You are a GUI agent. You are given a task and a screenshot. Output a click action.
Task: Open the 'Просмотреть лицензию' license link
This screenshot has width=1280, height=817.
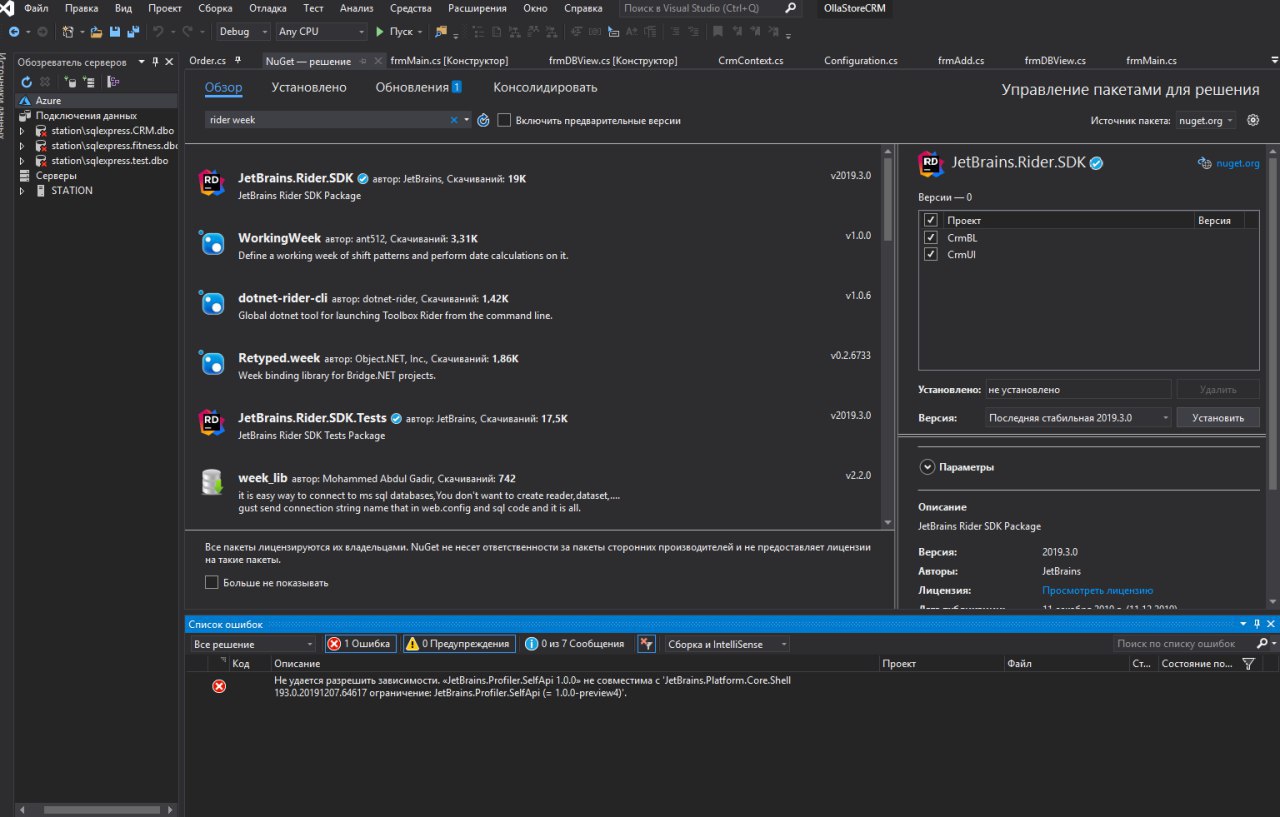(1097, 590)
